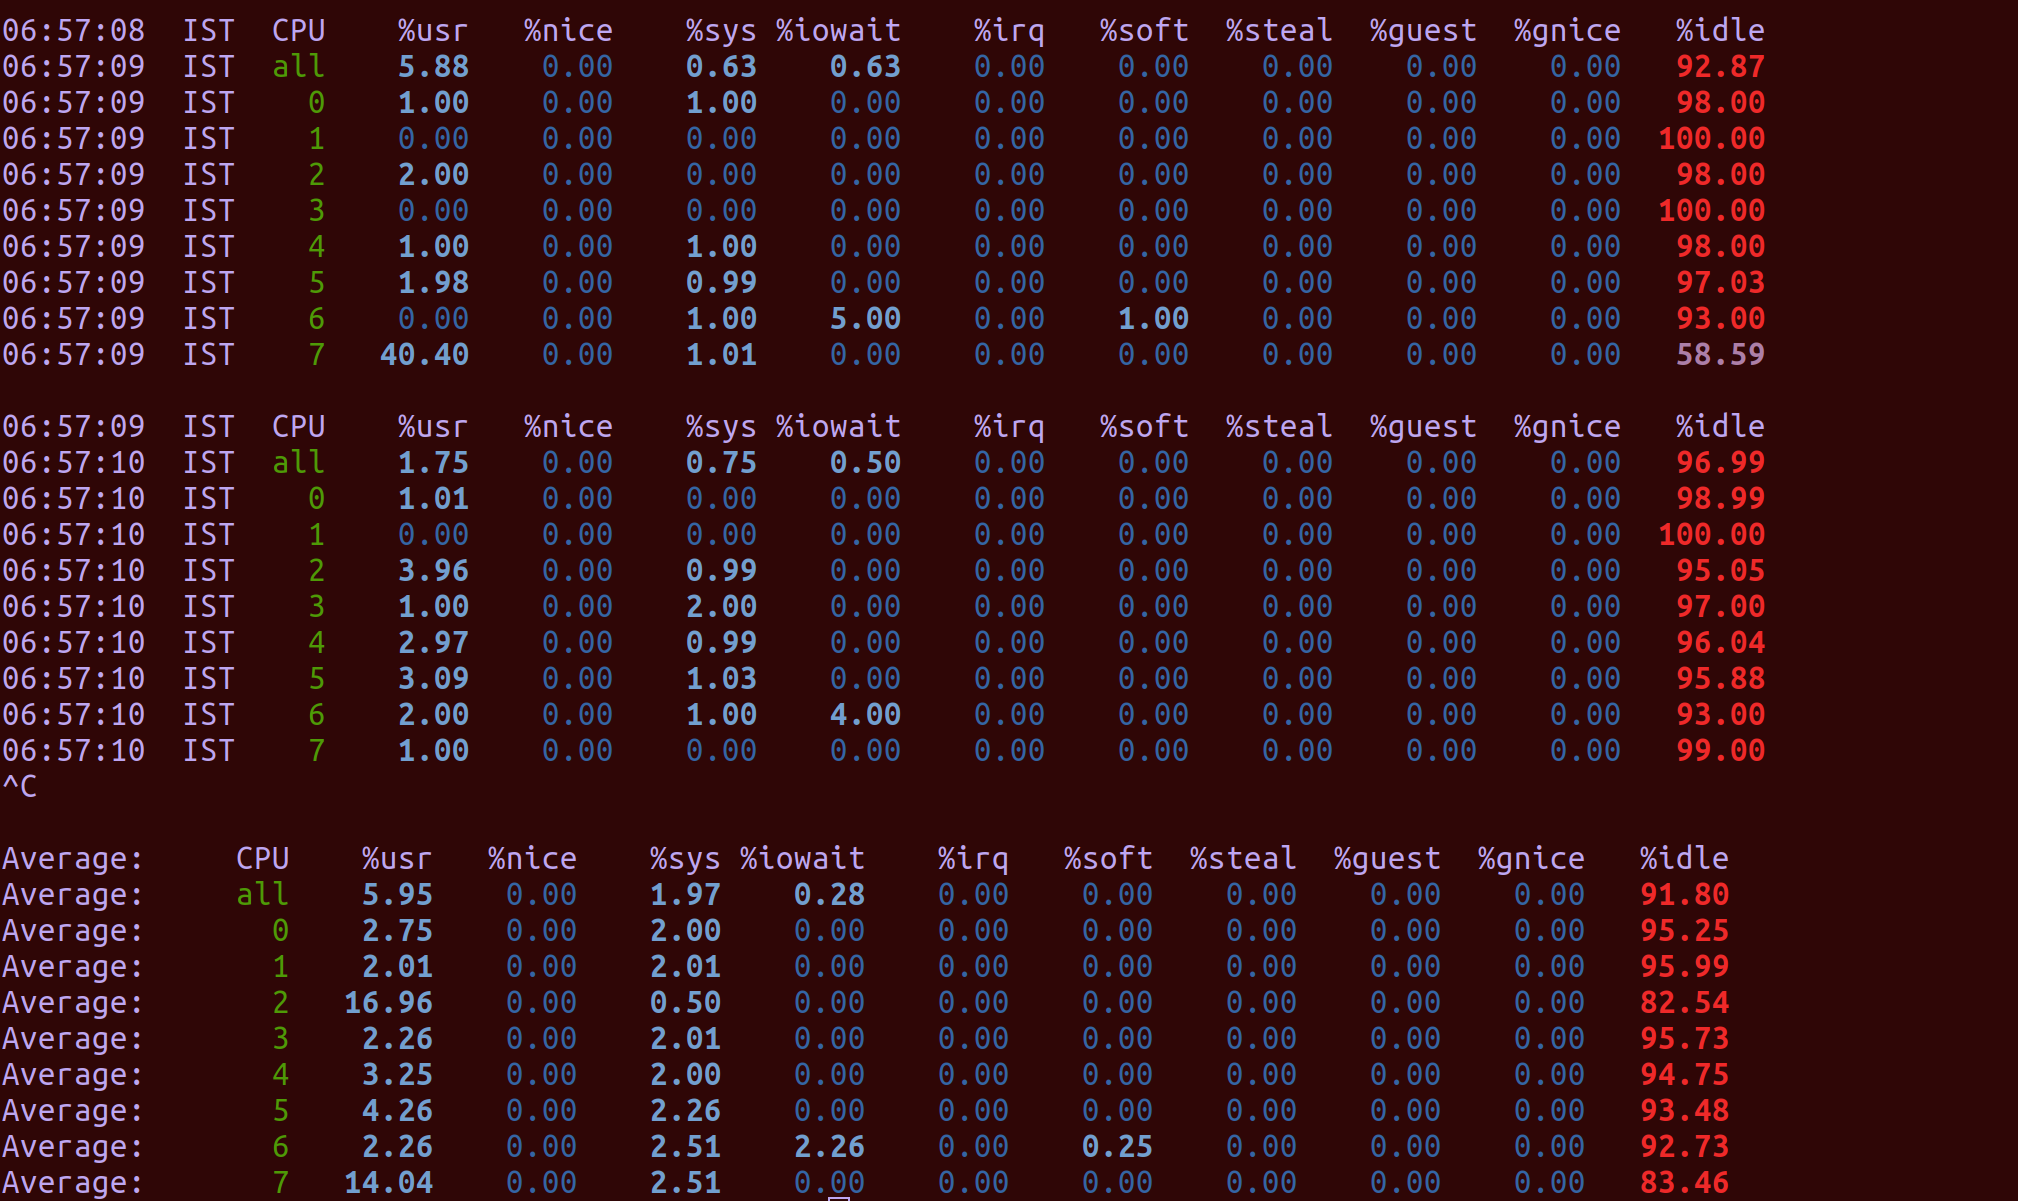
Task: Click the 0.50 average %sys for CPU 2
Action: coord(685,1003)
